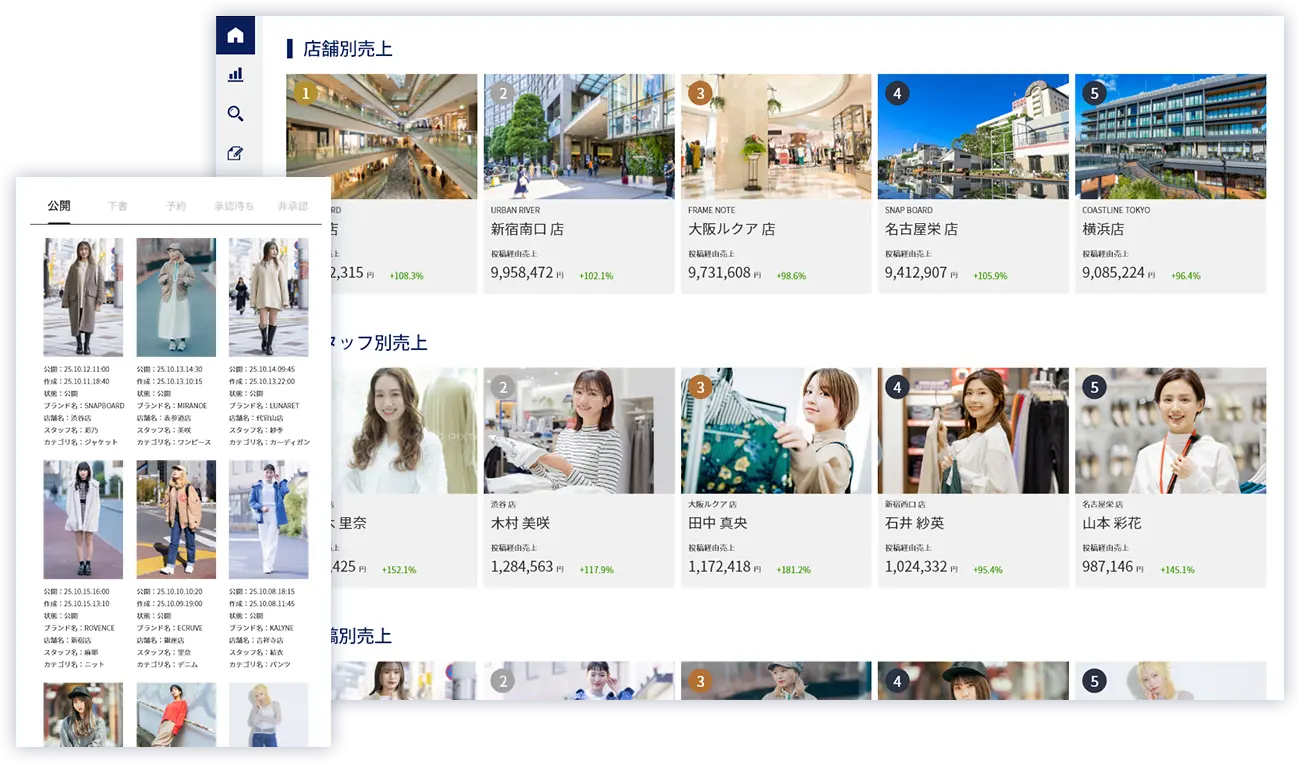The width and height of the screenshot is (1298, 762).
Task: Click rank 4 badge on 名古屋栄店 card
Action: pyautogui.click(x=897, y=94)
